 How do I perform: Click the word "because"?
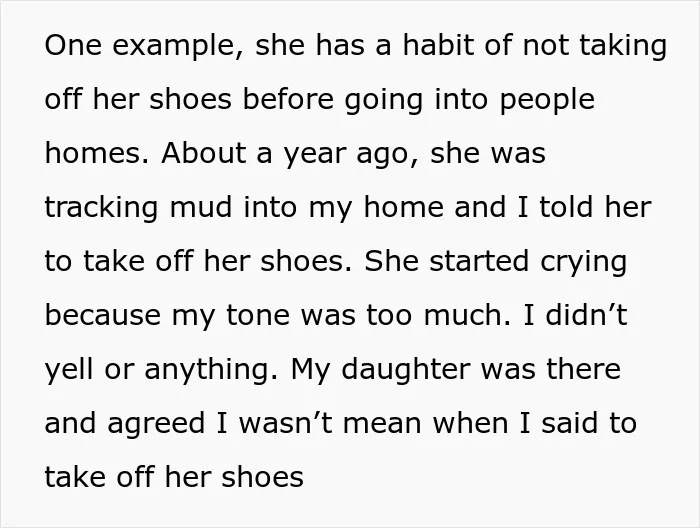tap(103, 315)
